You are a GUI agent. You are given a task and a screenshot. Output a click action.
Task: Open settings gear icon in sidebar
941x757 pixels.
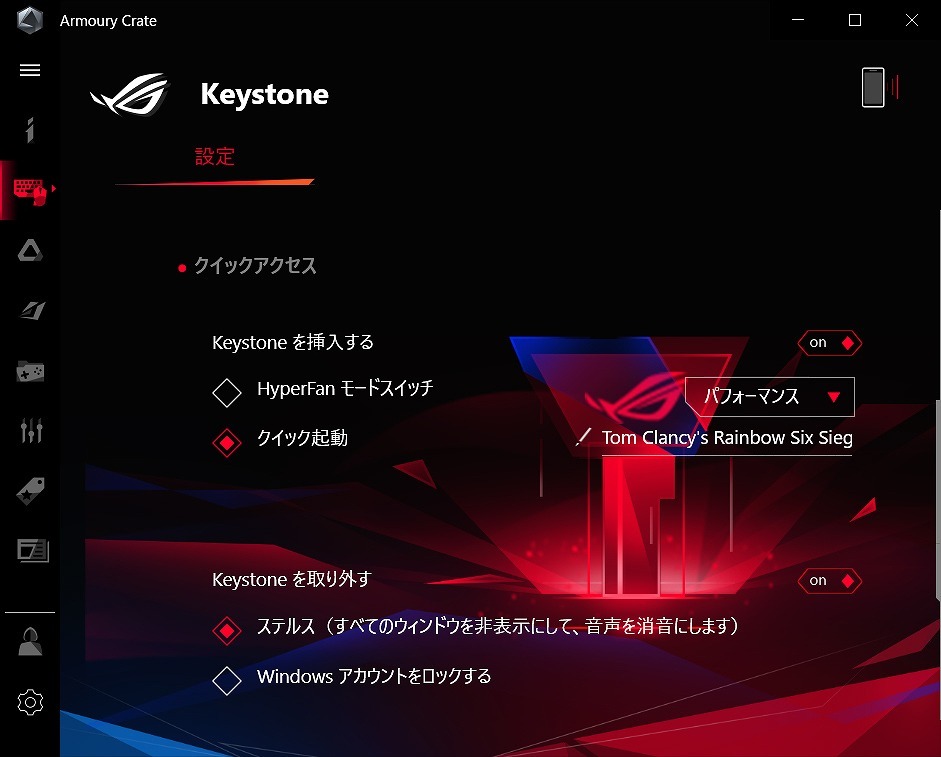30,702
